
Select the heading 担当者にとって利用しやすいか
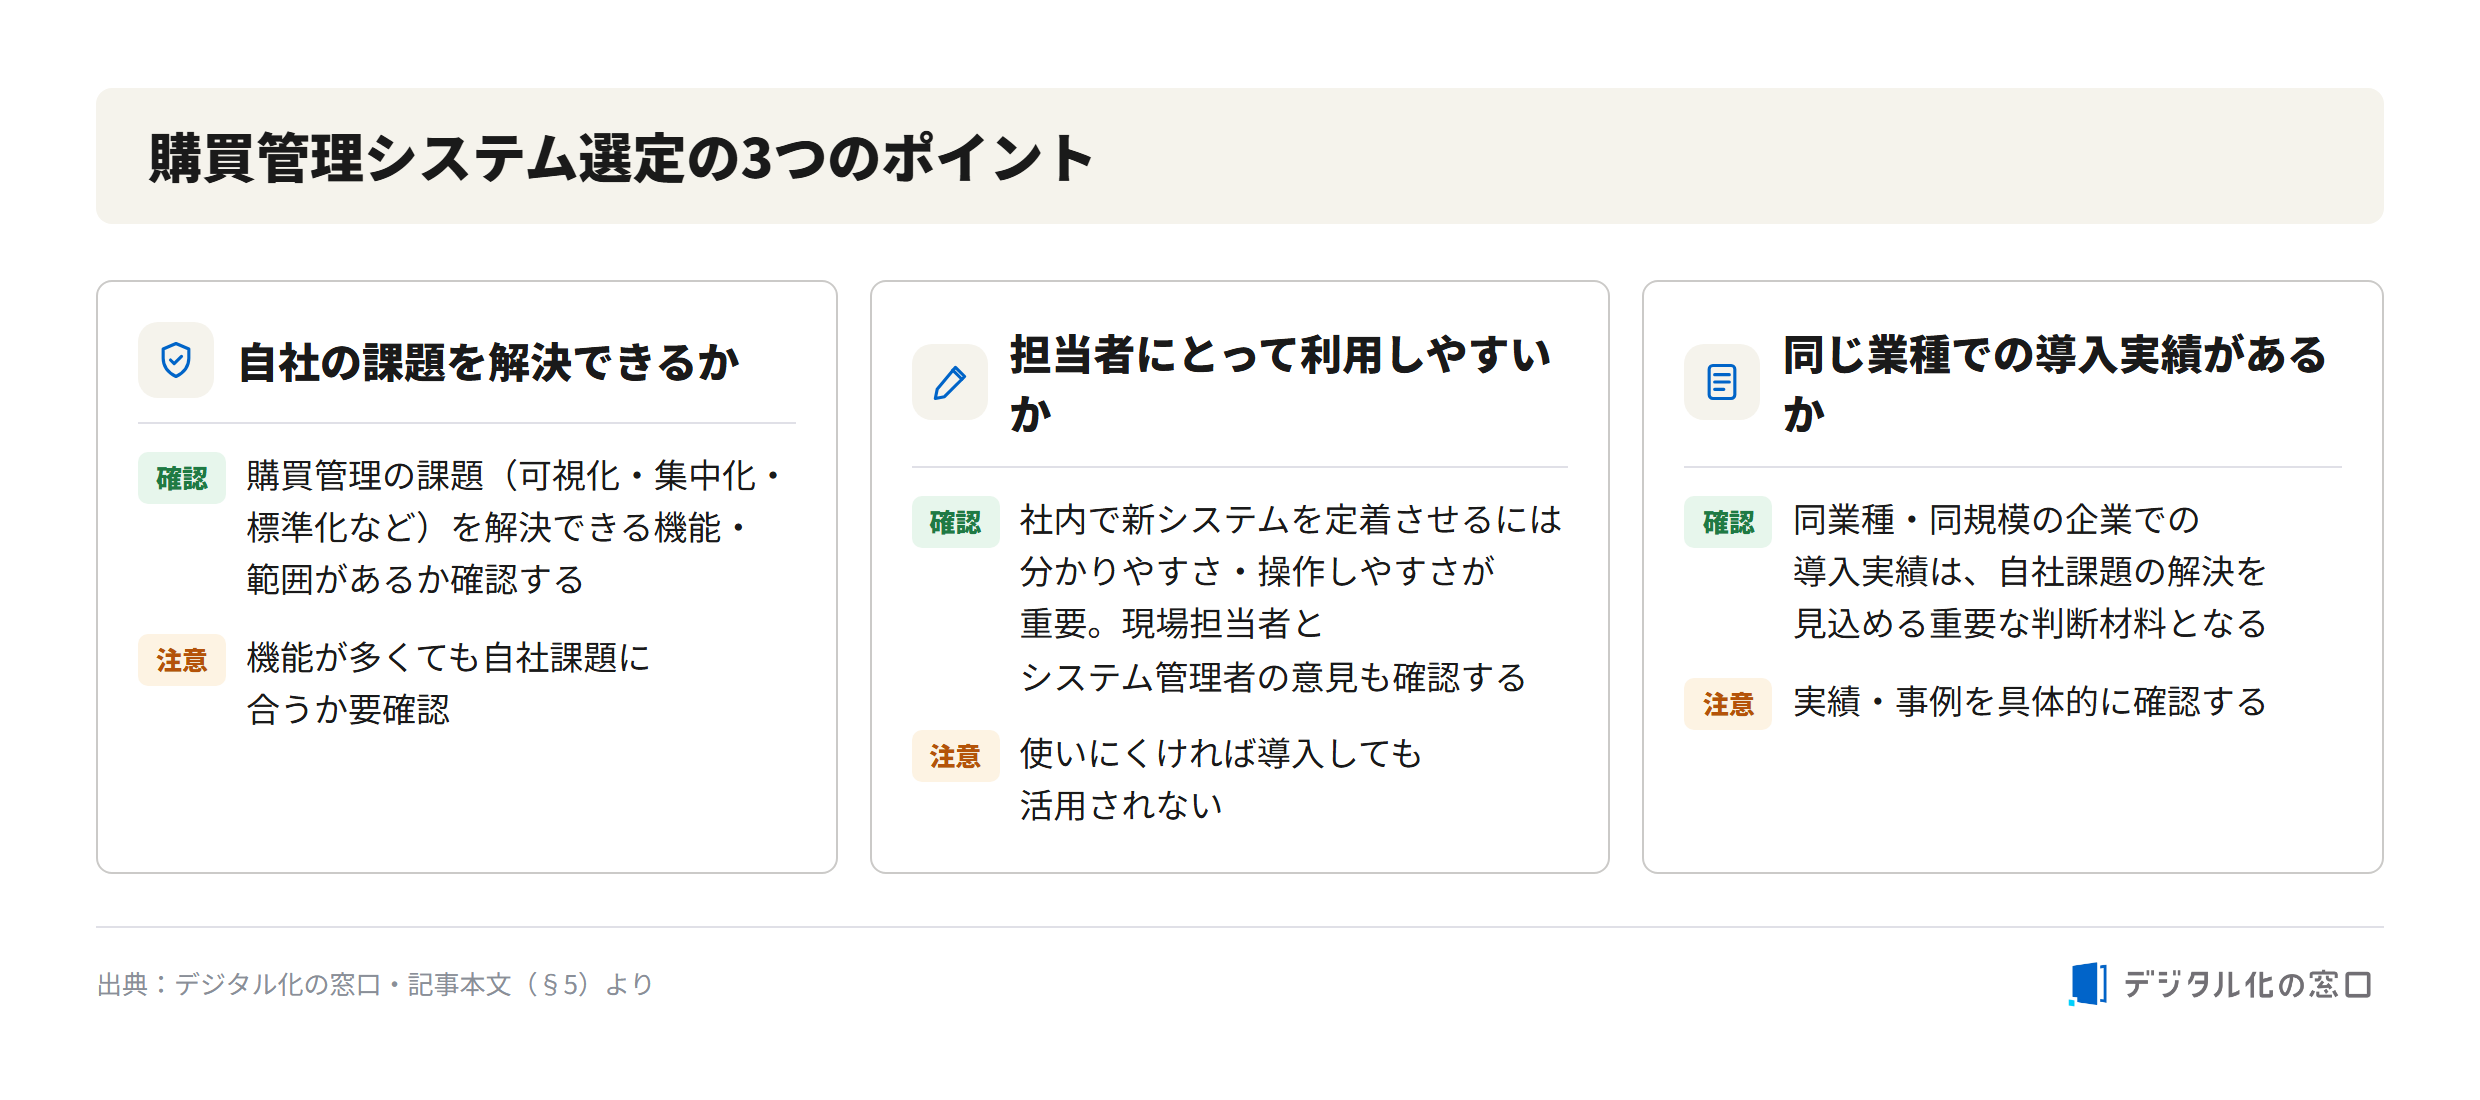coord(1280,383)
